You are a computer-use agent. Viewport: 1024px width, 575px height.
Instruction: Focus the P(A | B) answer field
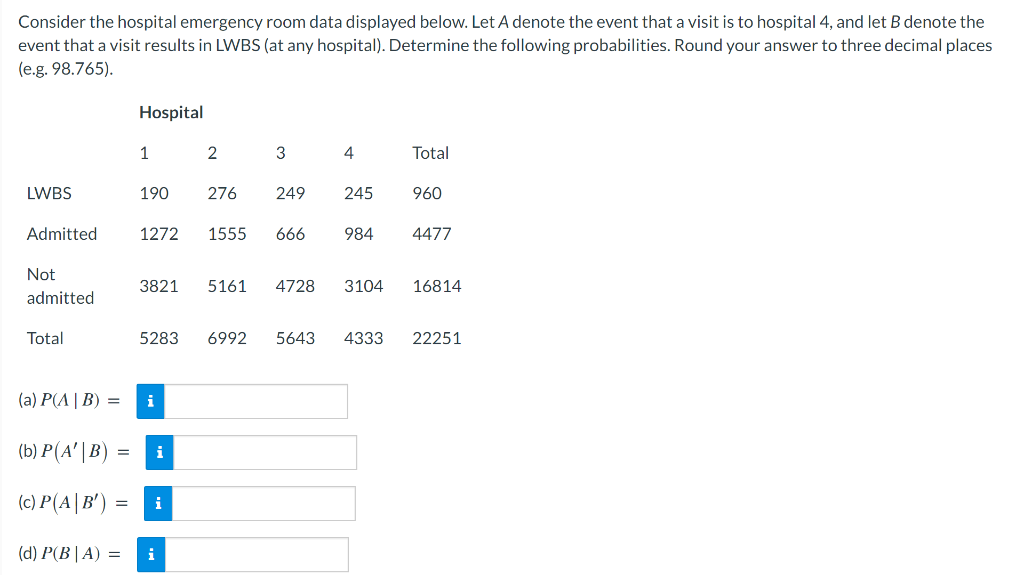point(255,401)
